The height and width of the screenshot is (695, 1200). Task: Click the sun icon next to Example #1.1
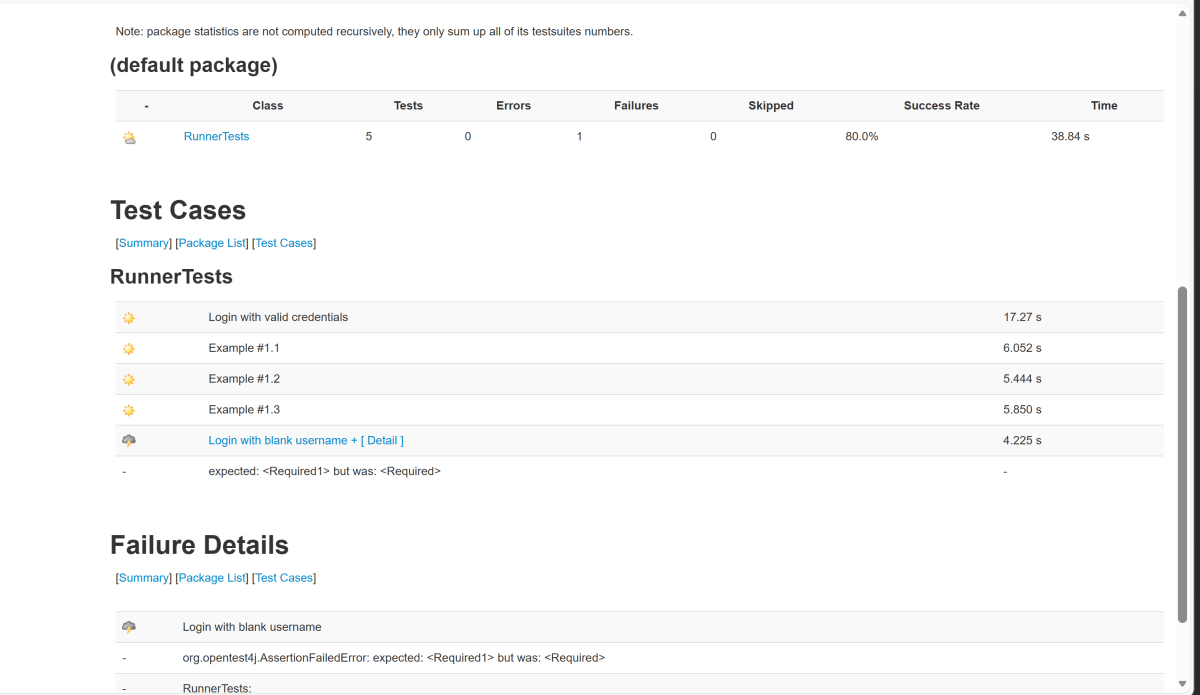129,349
